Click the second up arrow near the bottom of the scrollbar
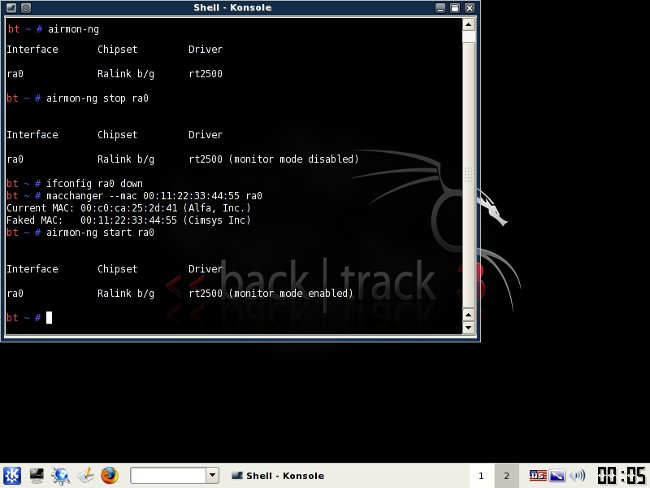This screenshot has height=488, width=650. click(x=468, y=315)
